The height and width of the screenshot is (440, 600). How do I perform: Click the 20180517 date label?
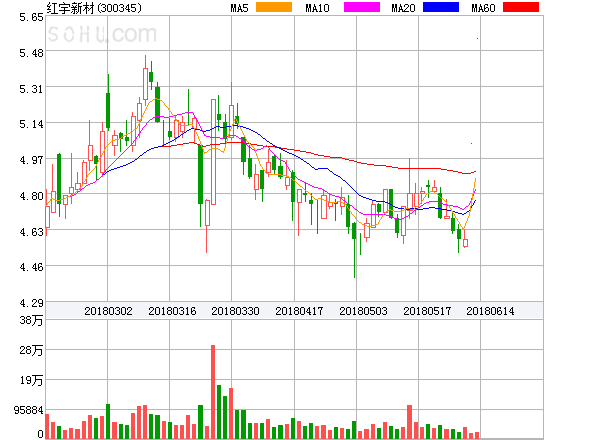427,311
